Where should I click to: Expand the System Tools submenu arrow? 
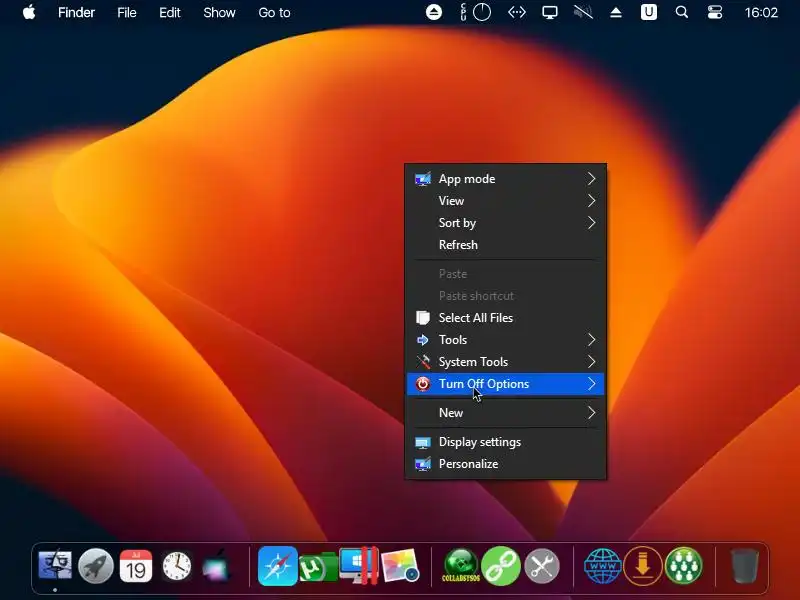591,362
